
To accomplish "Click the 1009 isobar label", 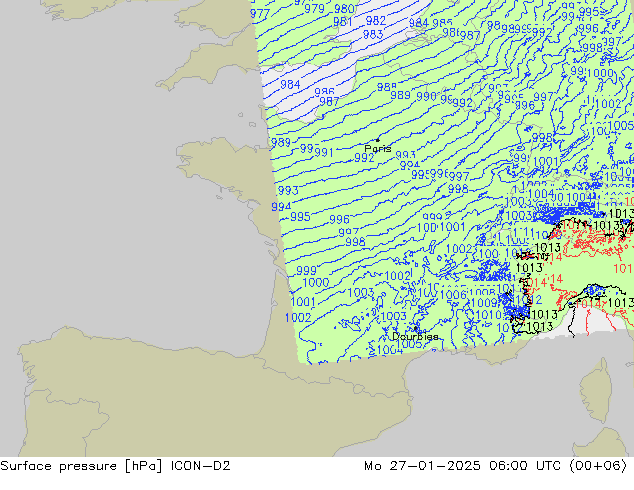I will 484,302.
